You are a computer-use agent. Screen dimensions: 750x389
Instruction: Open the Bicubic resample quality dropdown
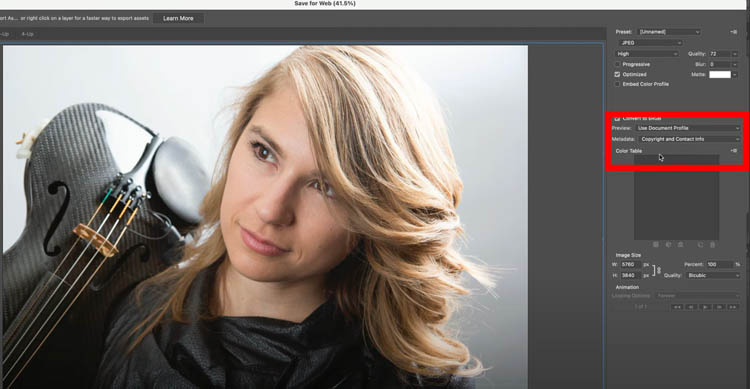713,276
